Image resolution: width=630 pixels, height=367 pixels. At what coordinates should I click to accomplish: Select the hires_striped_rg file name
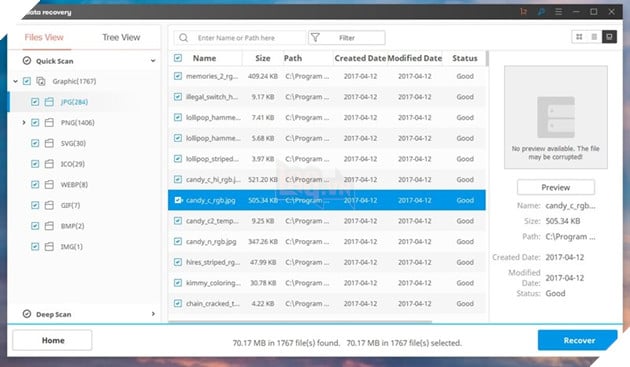coord(213,262)
